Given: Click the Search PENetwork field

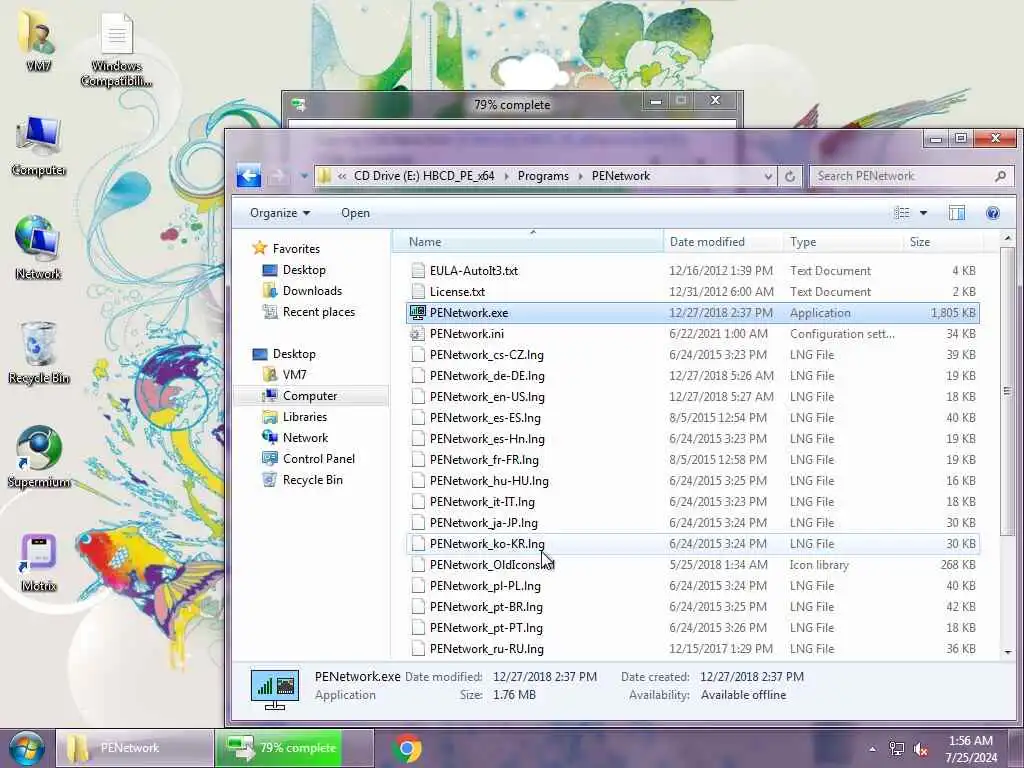Looking at the screenshot, I should coord(911,176).
